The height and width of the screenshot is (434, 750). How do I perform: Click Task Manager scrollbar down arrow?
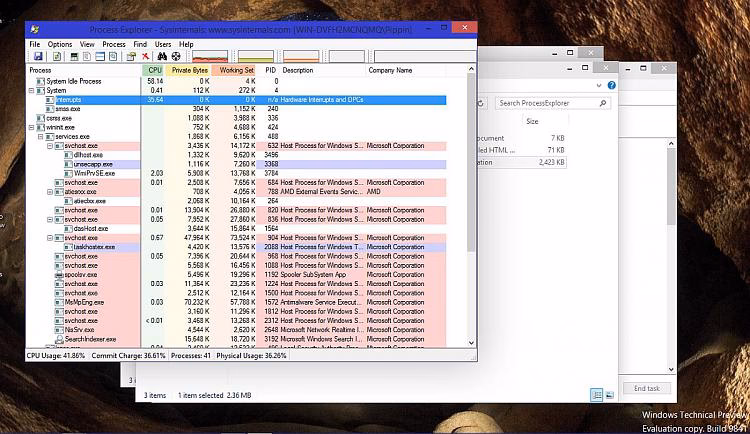click(671, 369)
